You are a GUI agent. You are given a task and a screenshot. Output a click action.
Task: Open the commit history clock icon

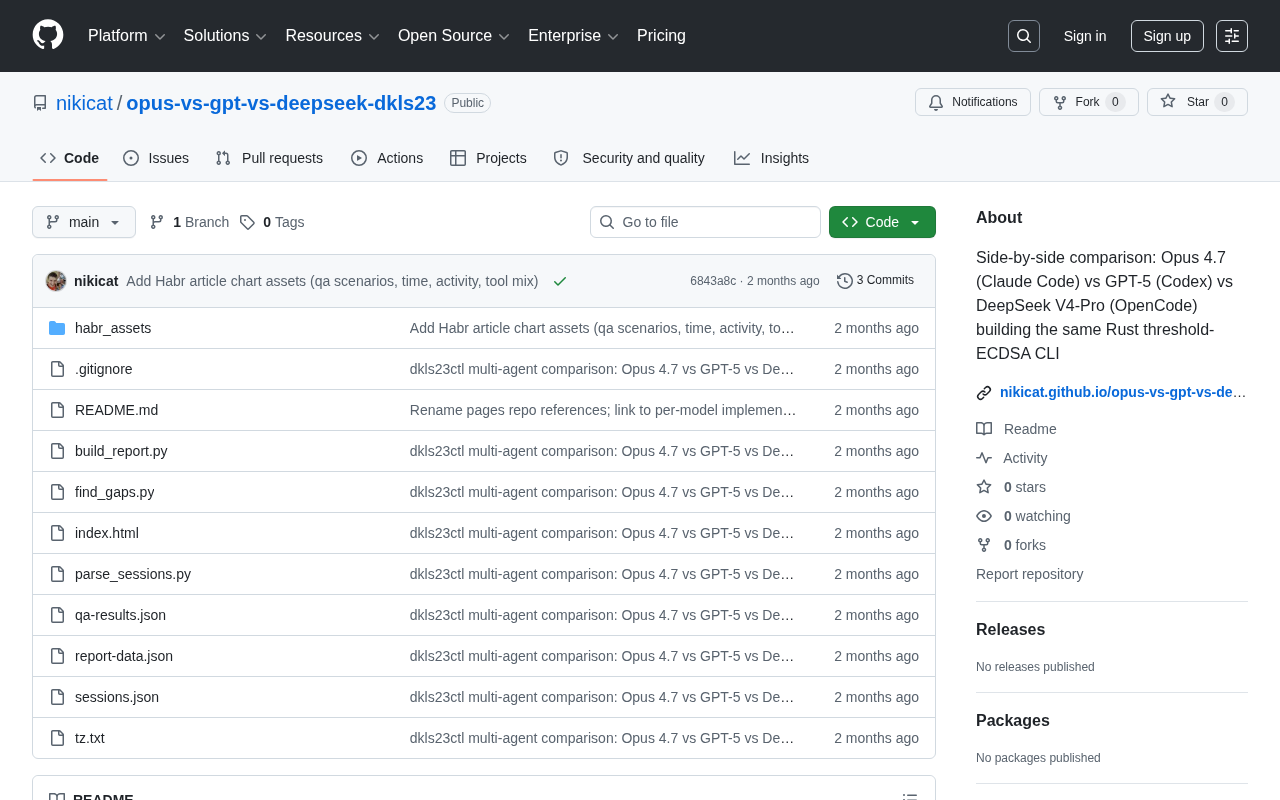pyautogui.click(x=845, y=281)
